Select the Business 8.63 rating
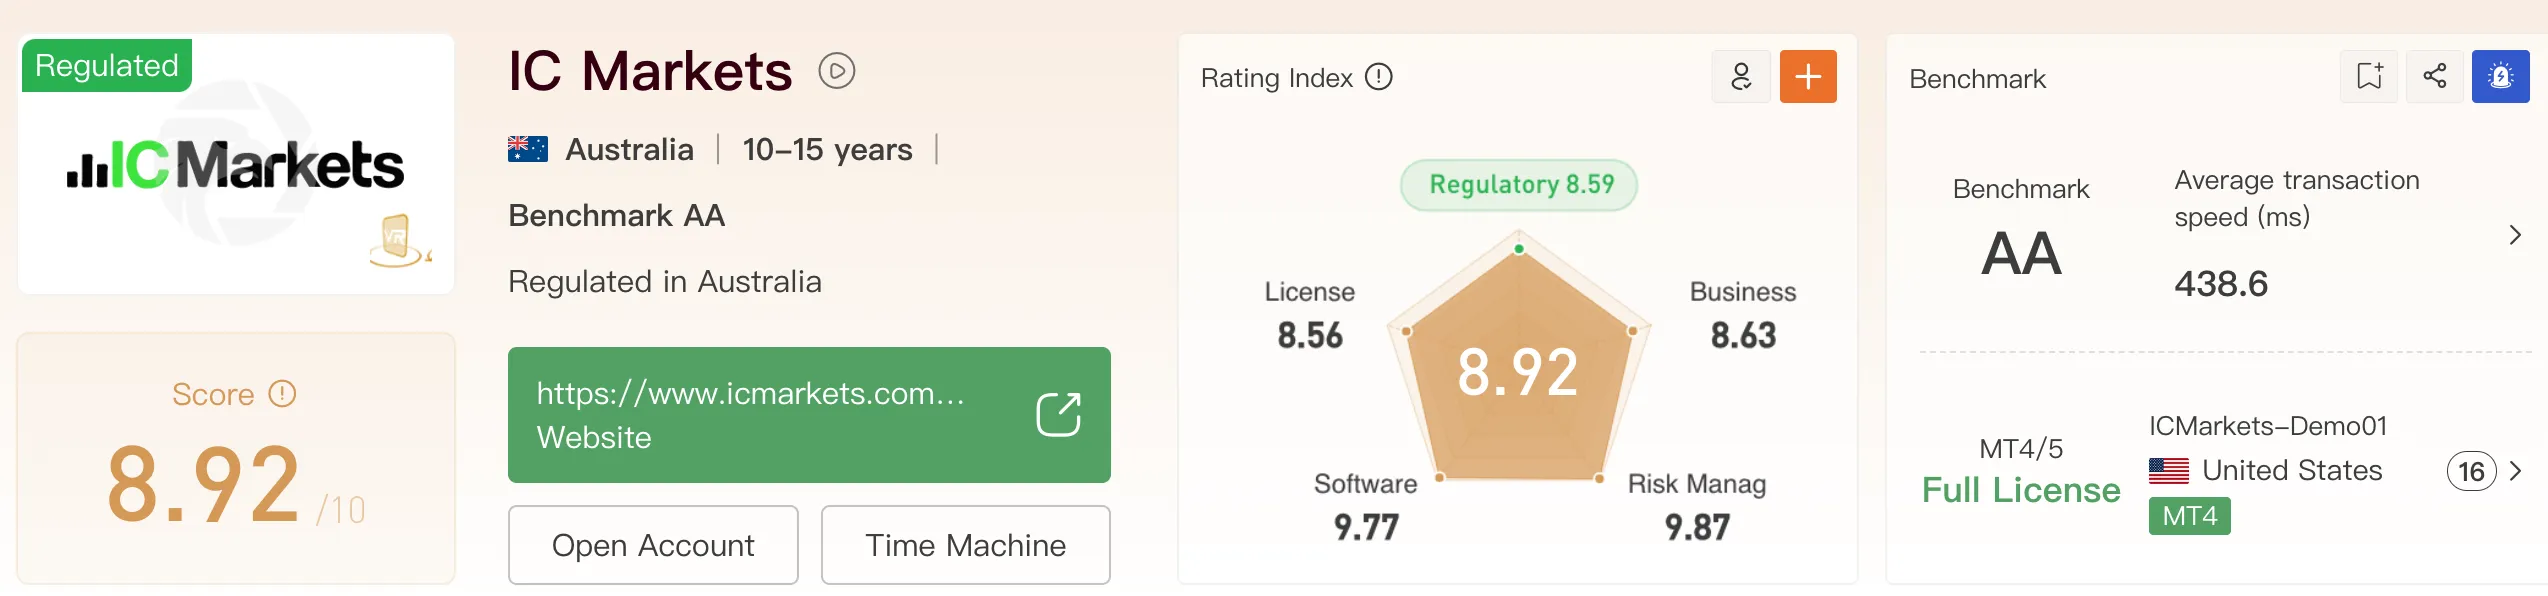This screenshot has height=596, width=2548. [1743, 316]
